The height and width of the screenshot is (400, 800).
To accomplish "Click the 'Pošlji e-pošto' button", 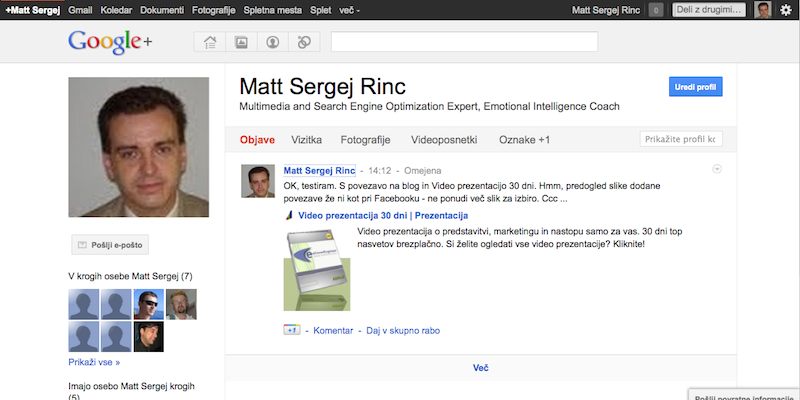I will point(111,246).
